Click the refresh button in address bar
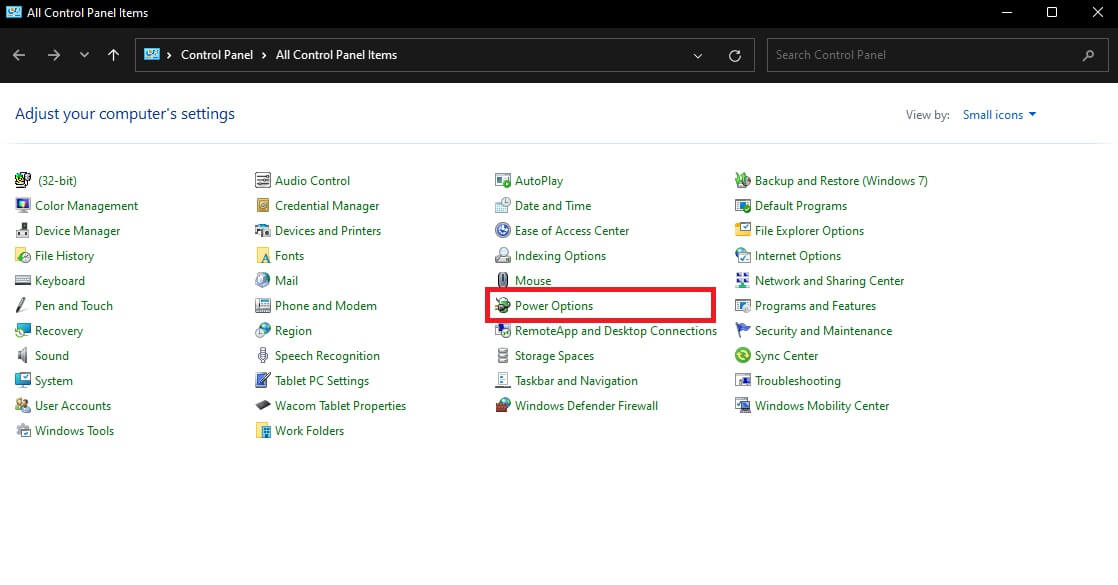Viewport: 1118px width, 585px height. (735, 56)
